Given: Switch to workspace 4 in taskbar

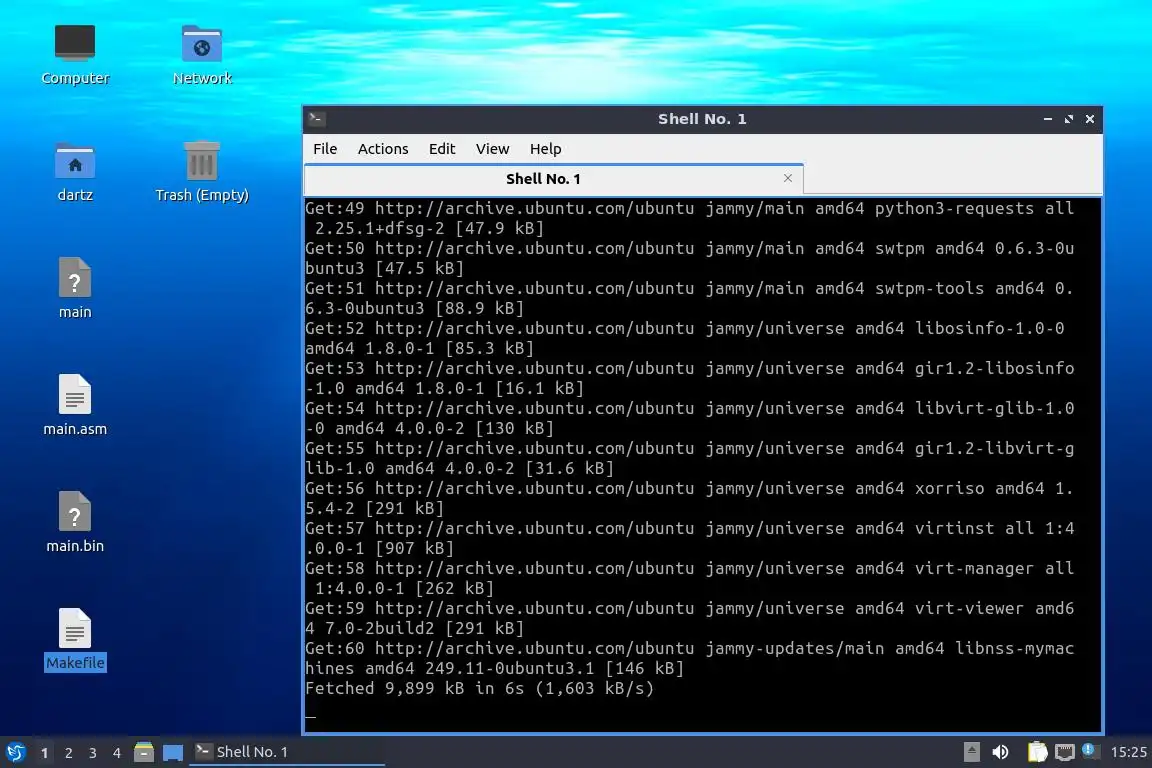Looking at the screenshot, I should point(117,753).
